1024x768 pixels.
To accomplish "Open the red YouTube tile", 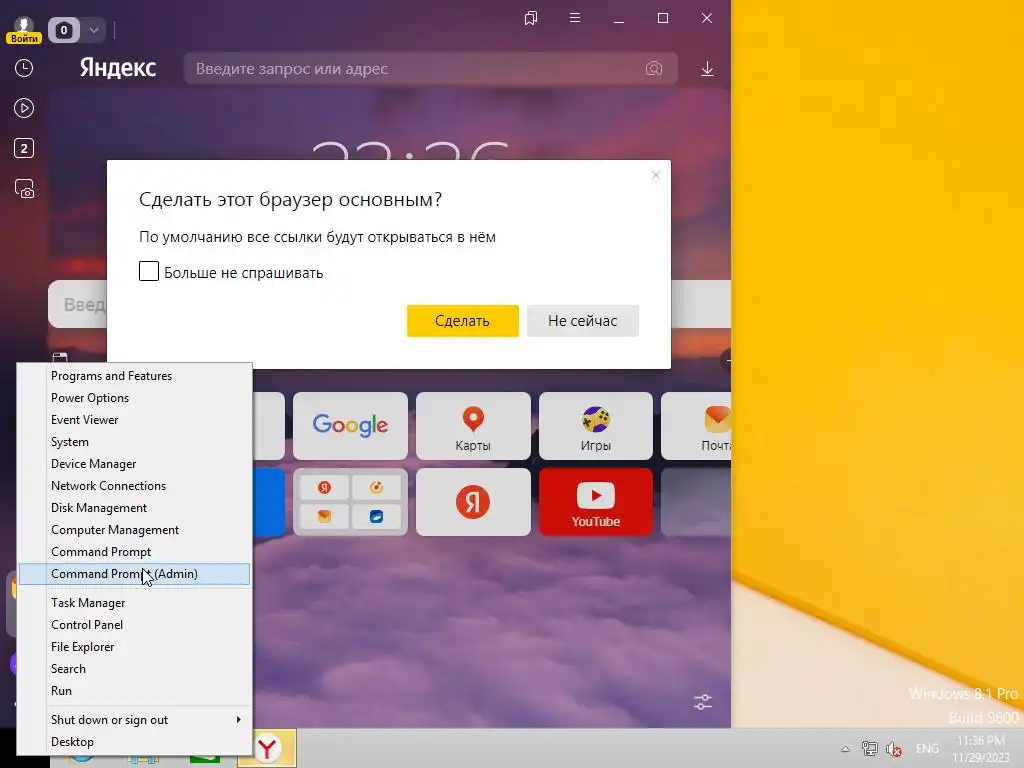I will click(596, 502).
